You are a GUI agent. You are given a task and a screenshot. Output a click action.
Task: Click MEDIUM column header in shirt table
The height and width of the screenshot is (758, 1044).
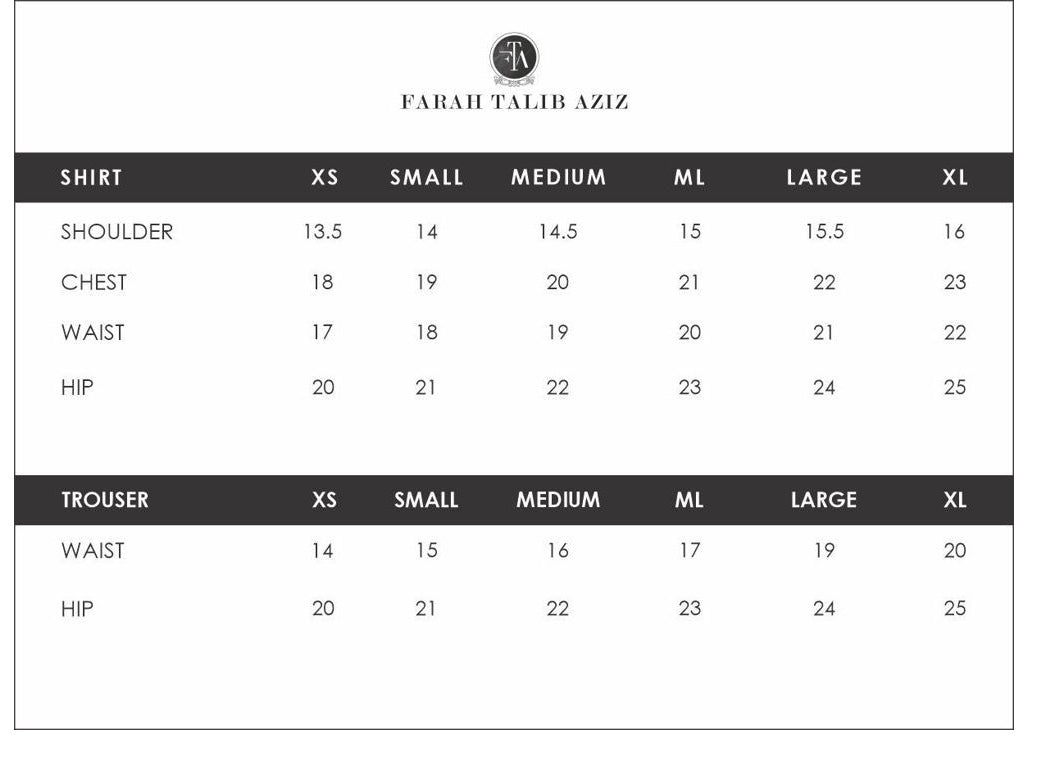[x=558, y=178]
